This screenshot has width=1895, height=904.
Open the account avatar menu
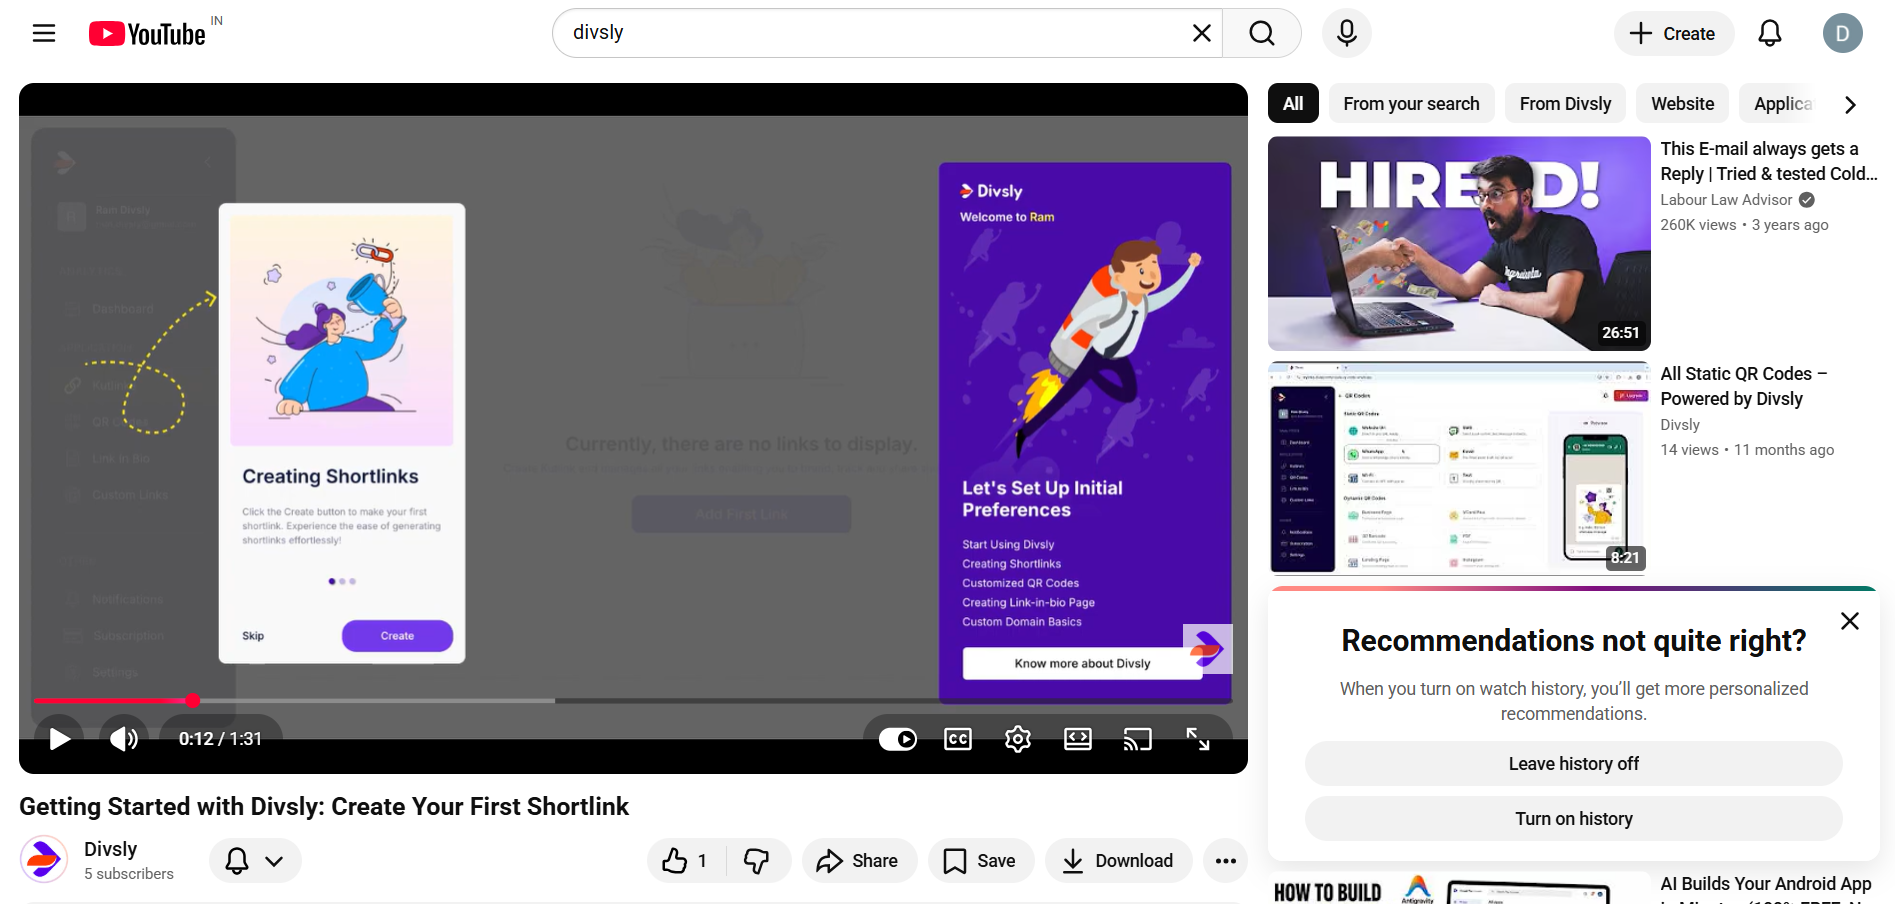1842,33
